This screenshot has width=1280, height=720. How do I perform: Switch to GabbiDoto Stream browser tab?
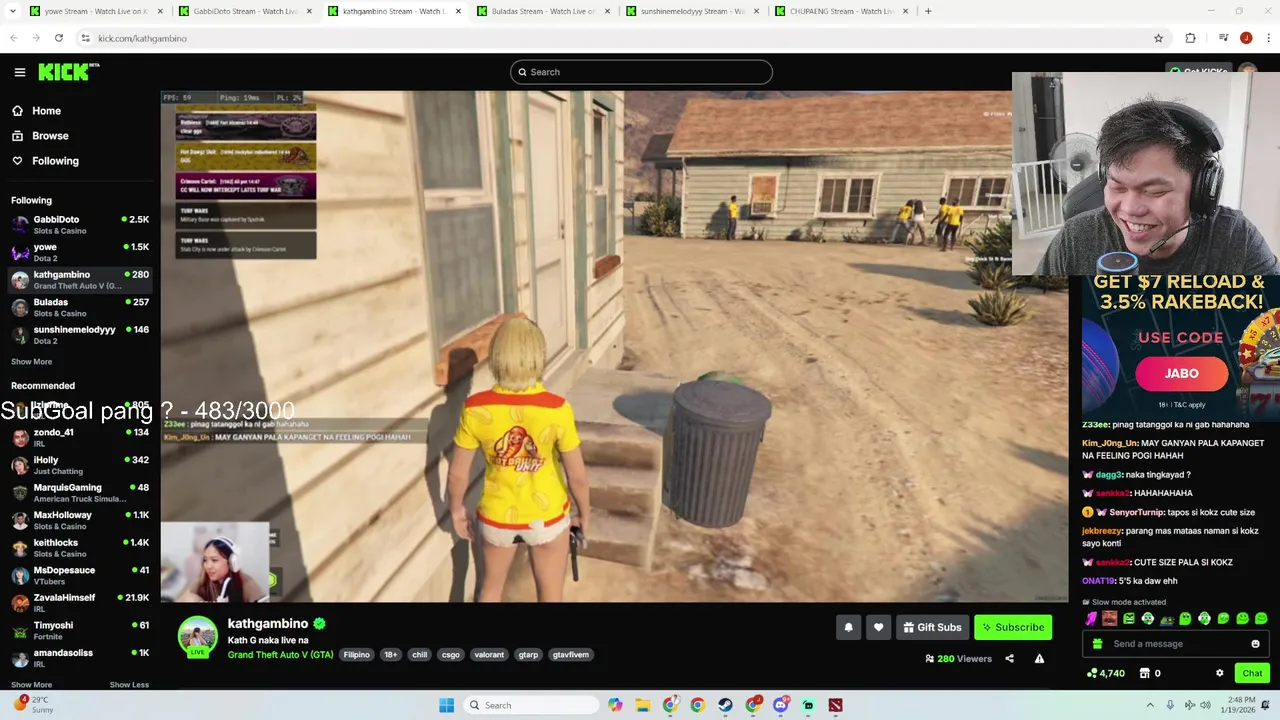(x=245, y=11)
